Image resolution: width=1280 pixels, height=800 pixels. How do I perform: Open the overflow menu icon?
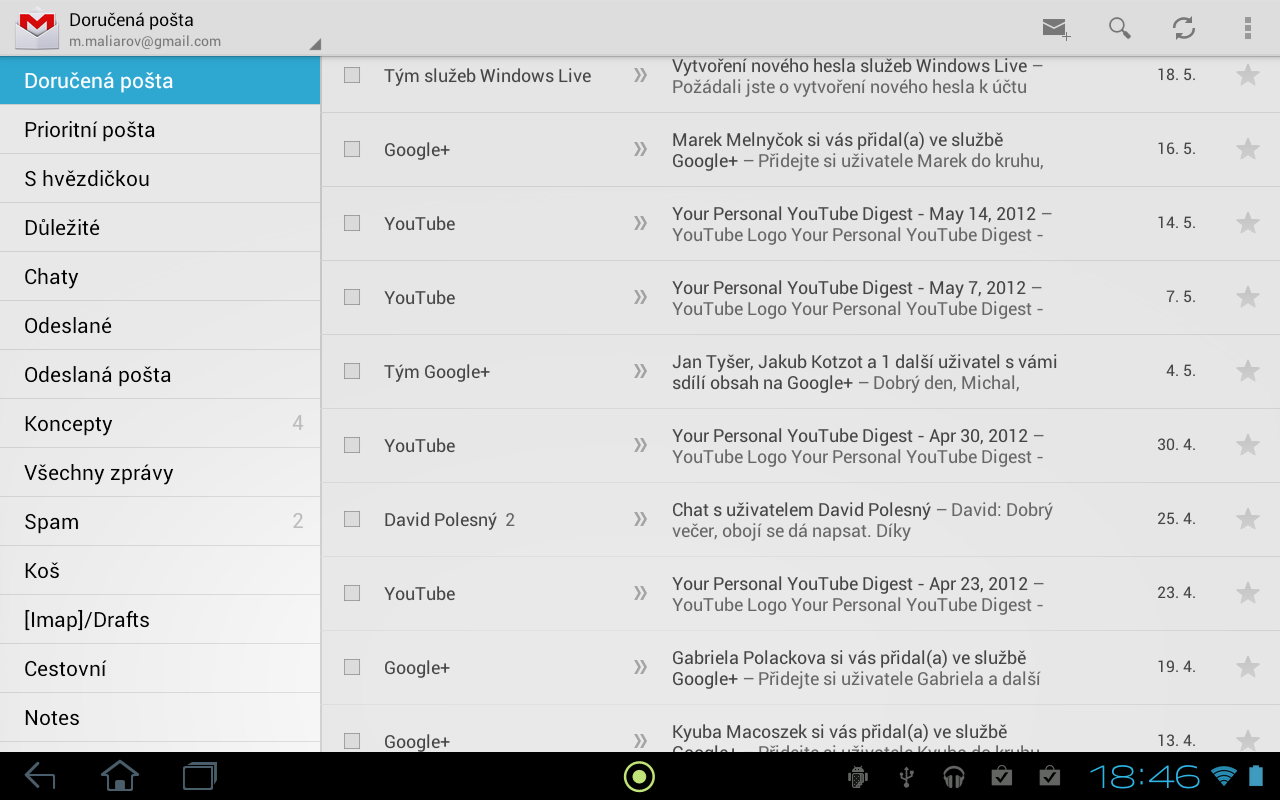[x=1248, y=28]
